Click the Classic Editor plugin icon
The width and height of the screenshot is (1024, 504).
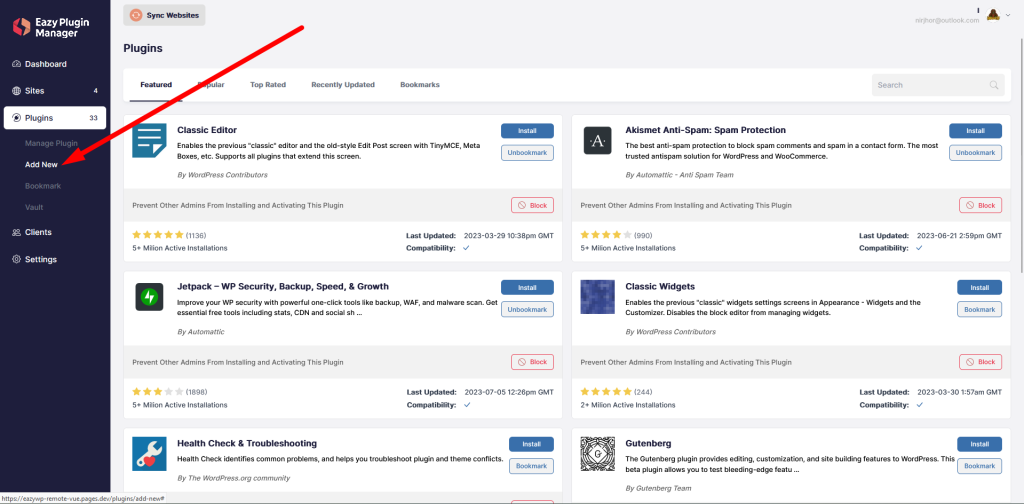[x=150, y=140]
